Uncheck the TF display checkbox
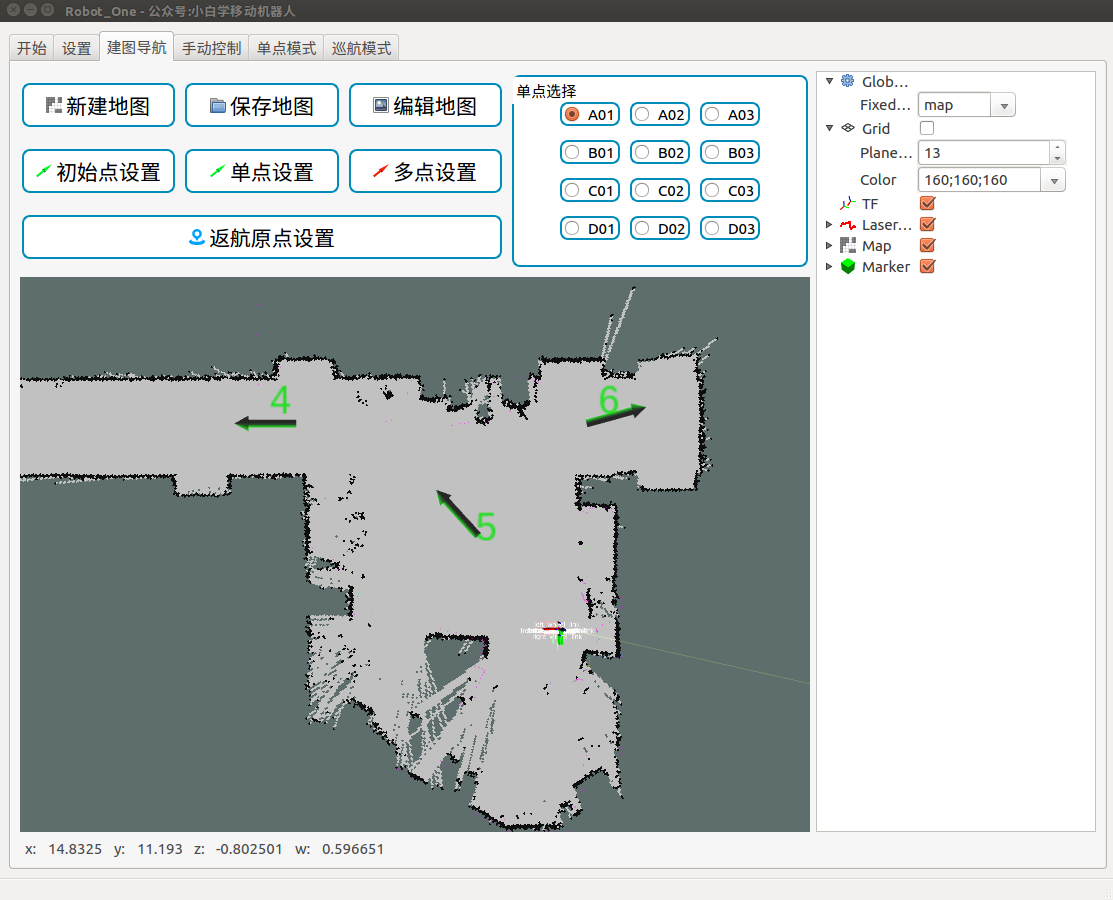The width and height of the screenshot is (1113, 900). click(x=927, y=203)
